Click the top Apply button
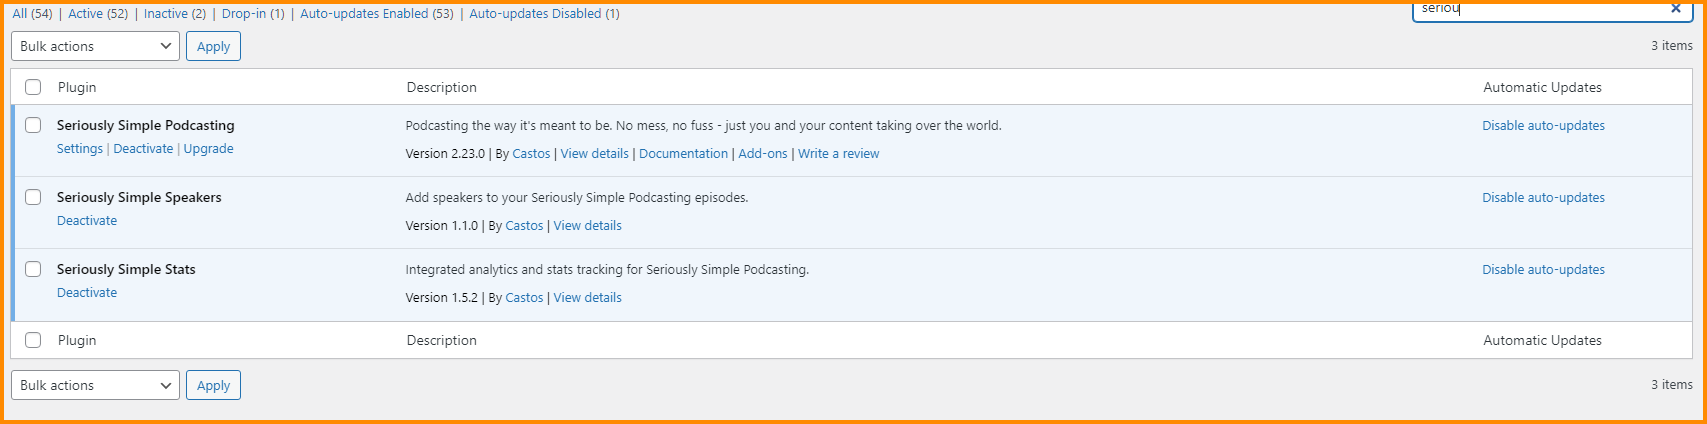This screenshot has height=424, width=1707. pyautogui.click(x=213, y=46)
